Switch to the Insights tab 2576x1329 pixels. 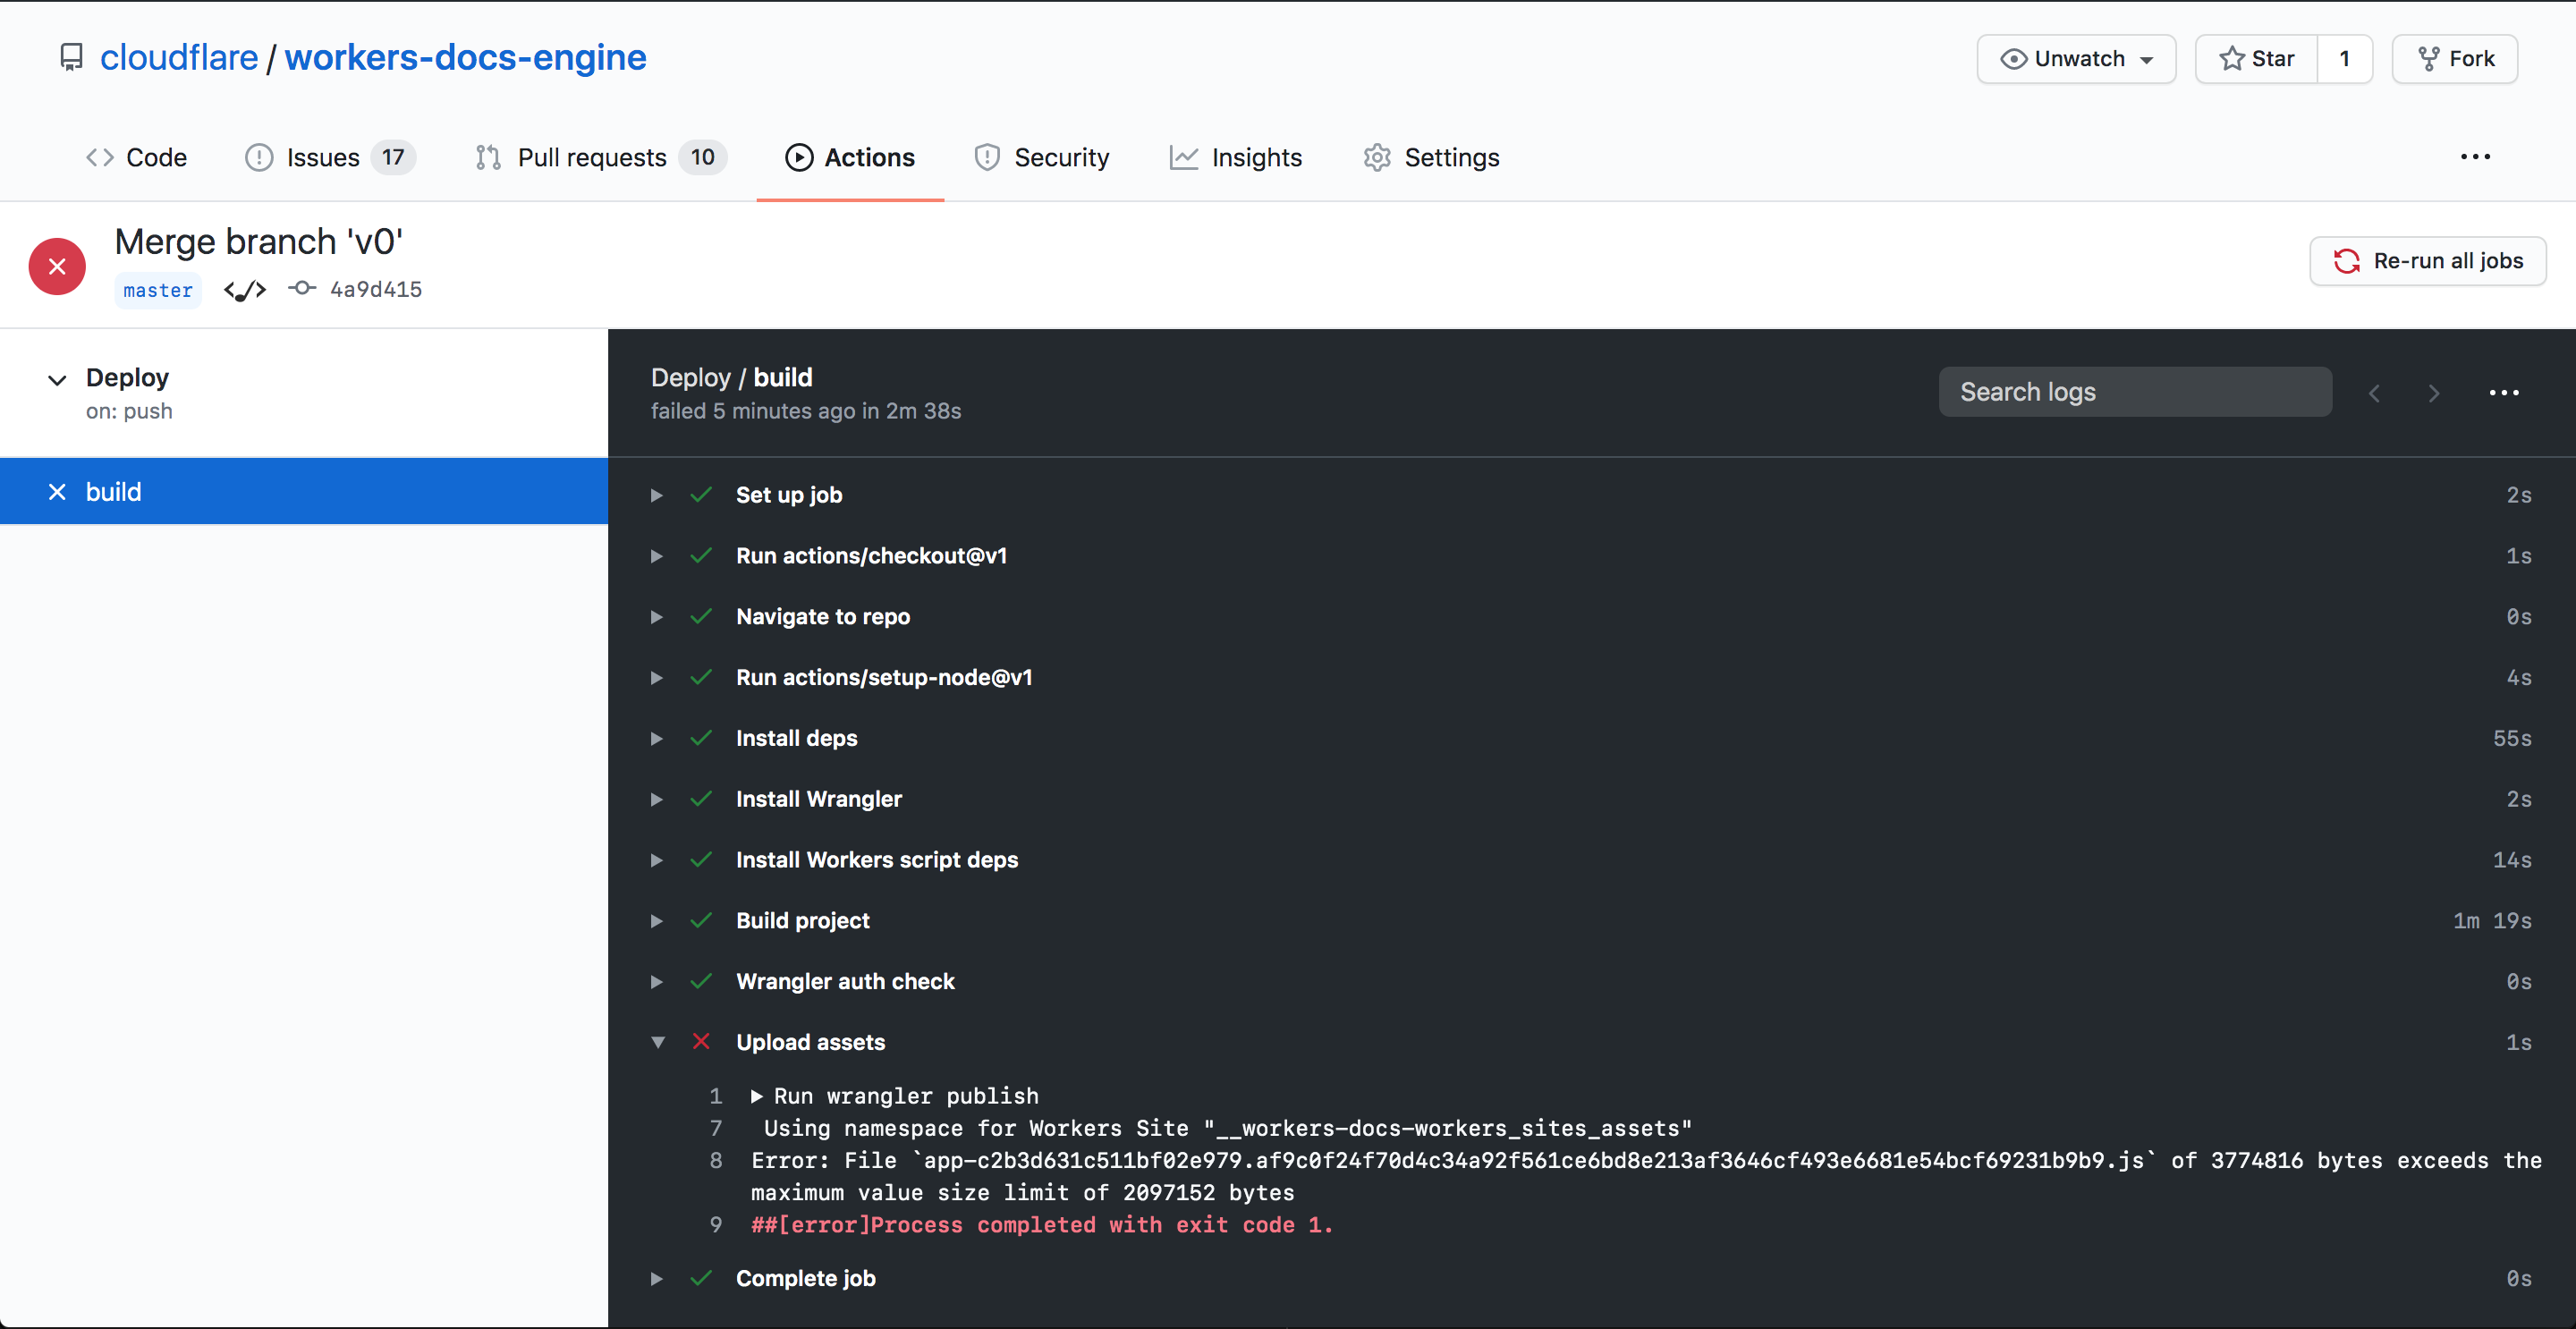(1236, 158)
